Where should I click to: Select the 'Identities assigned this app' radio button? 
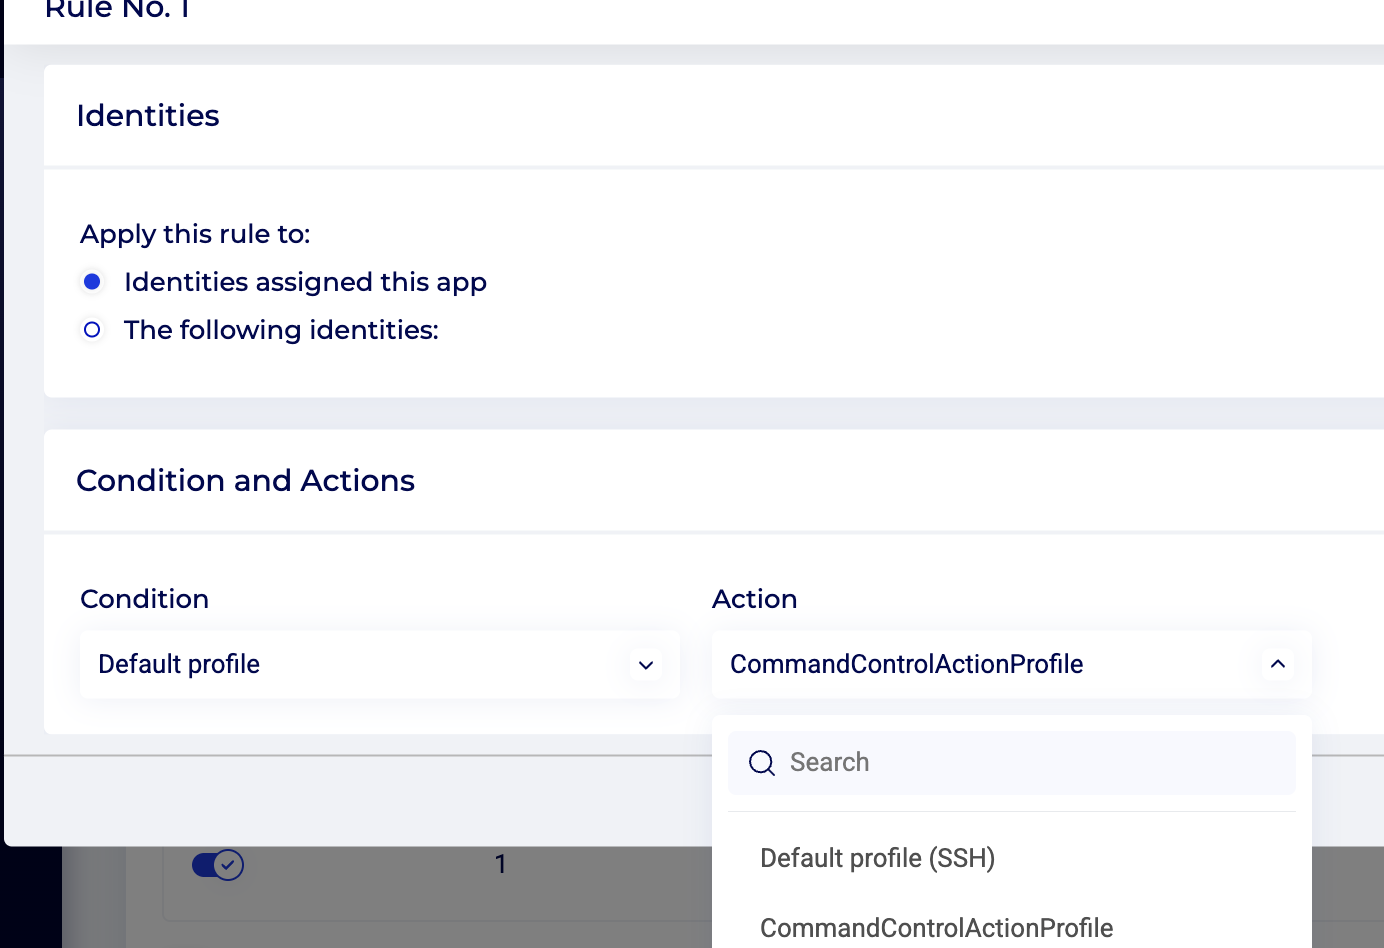pyautogui.click(x=92, y=282)
